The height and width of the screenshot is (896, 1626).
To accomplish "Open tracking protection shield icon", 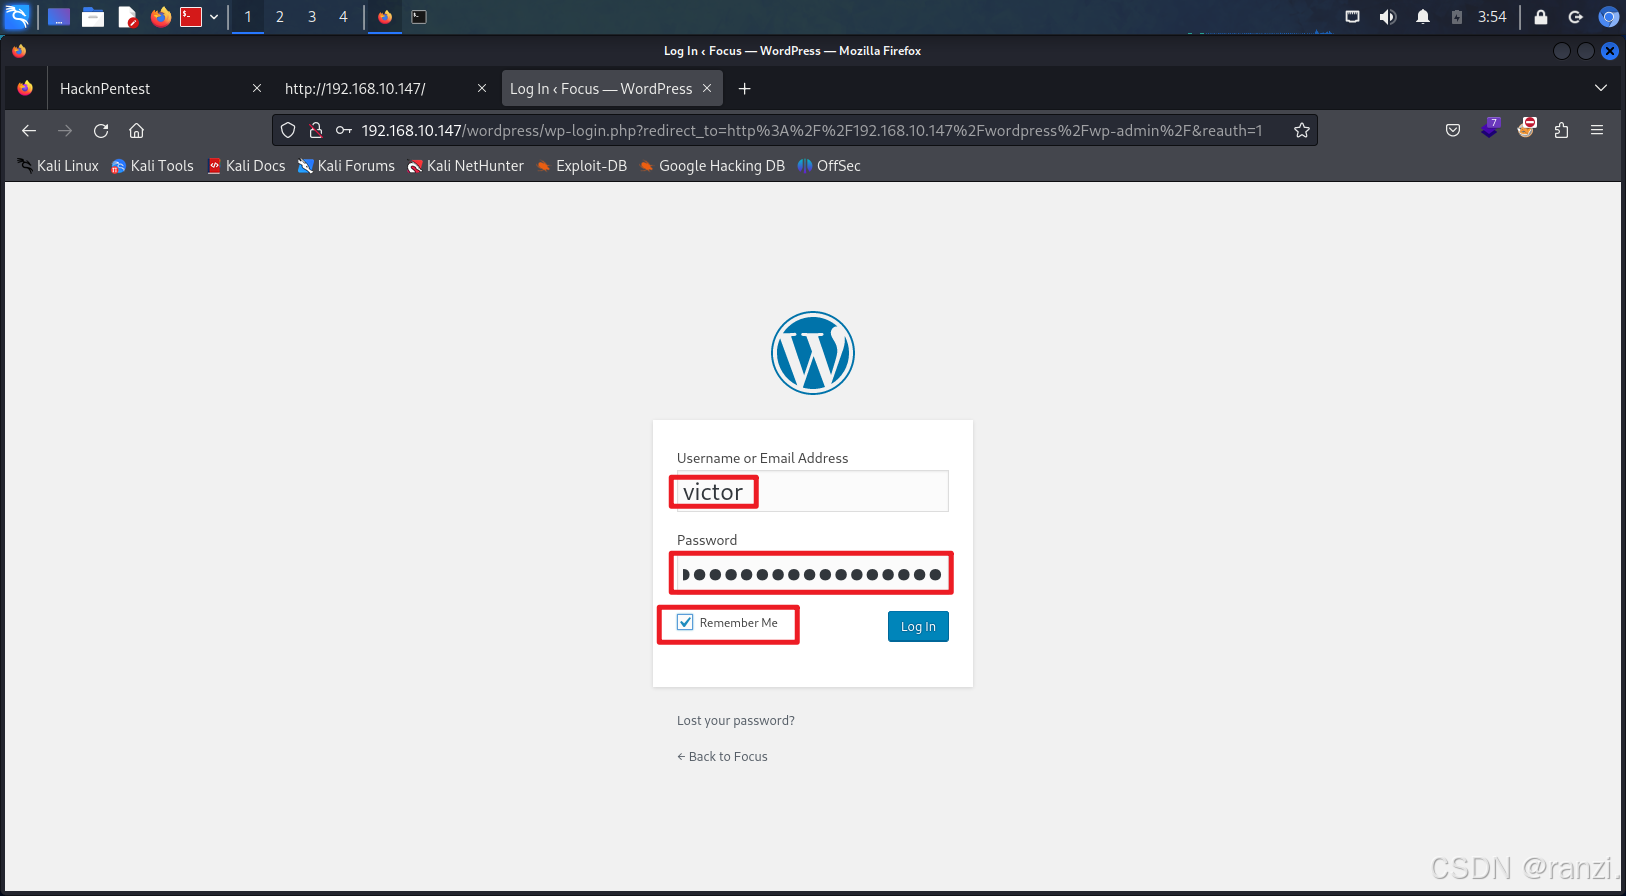I will [x=288, y=130].
